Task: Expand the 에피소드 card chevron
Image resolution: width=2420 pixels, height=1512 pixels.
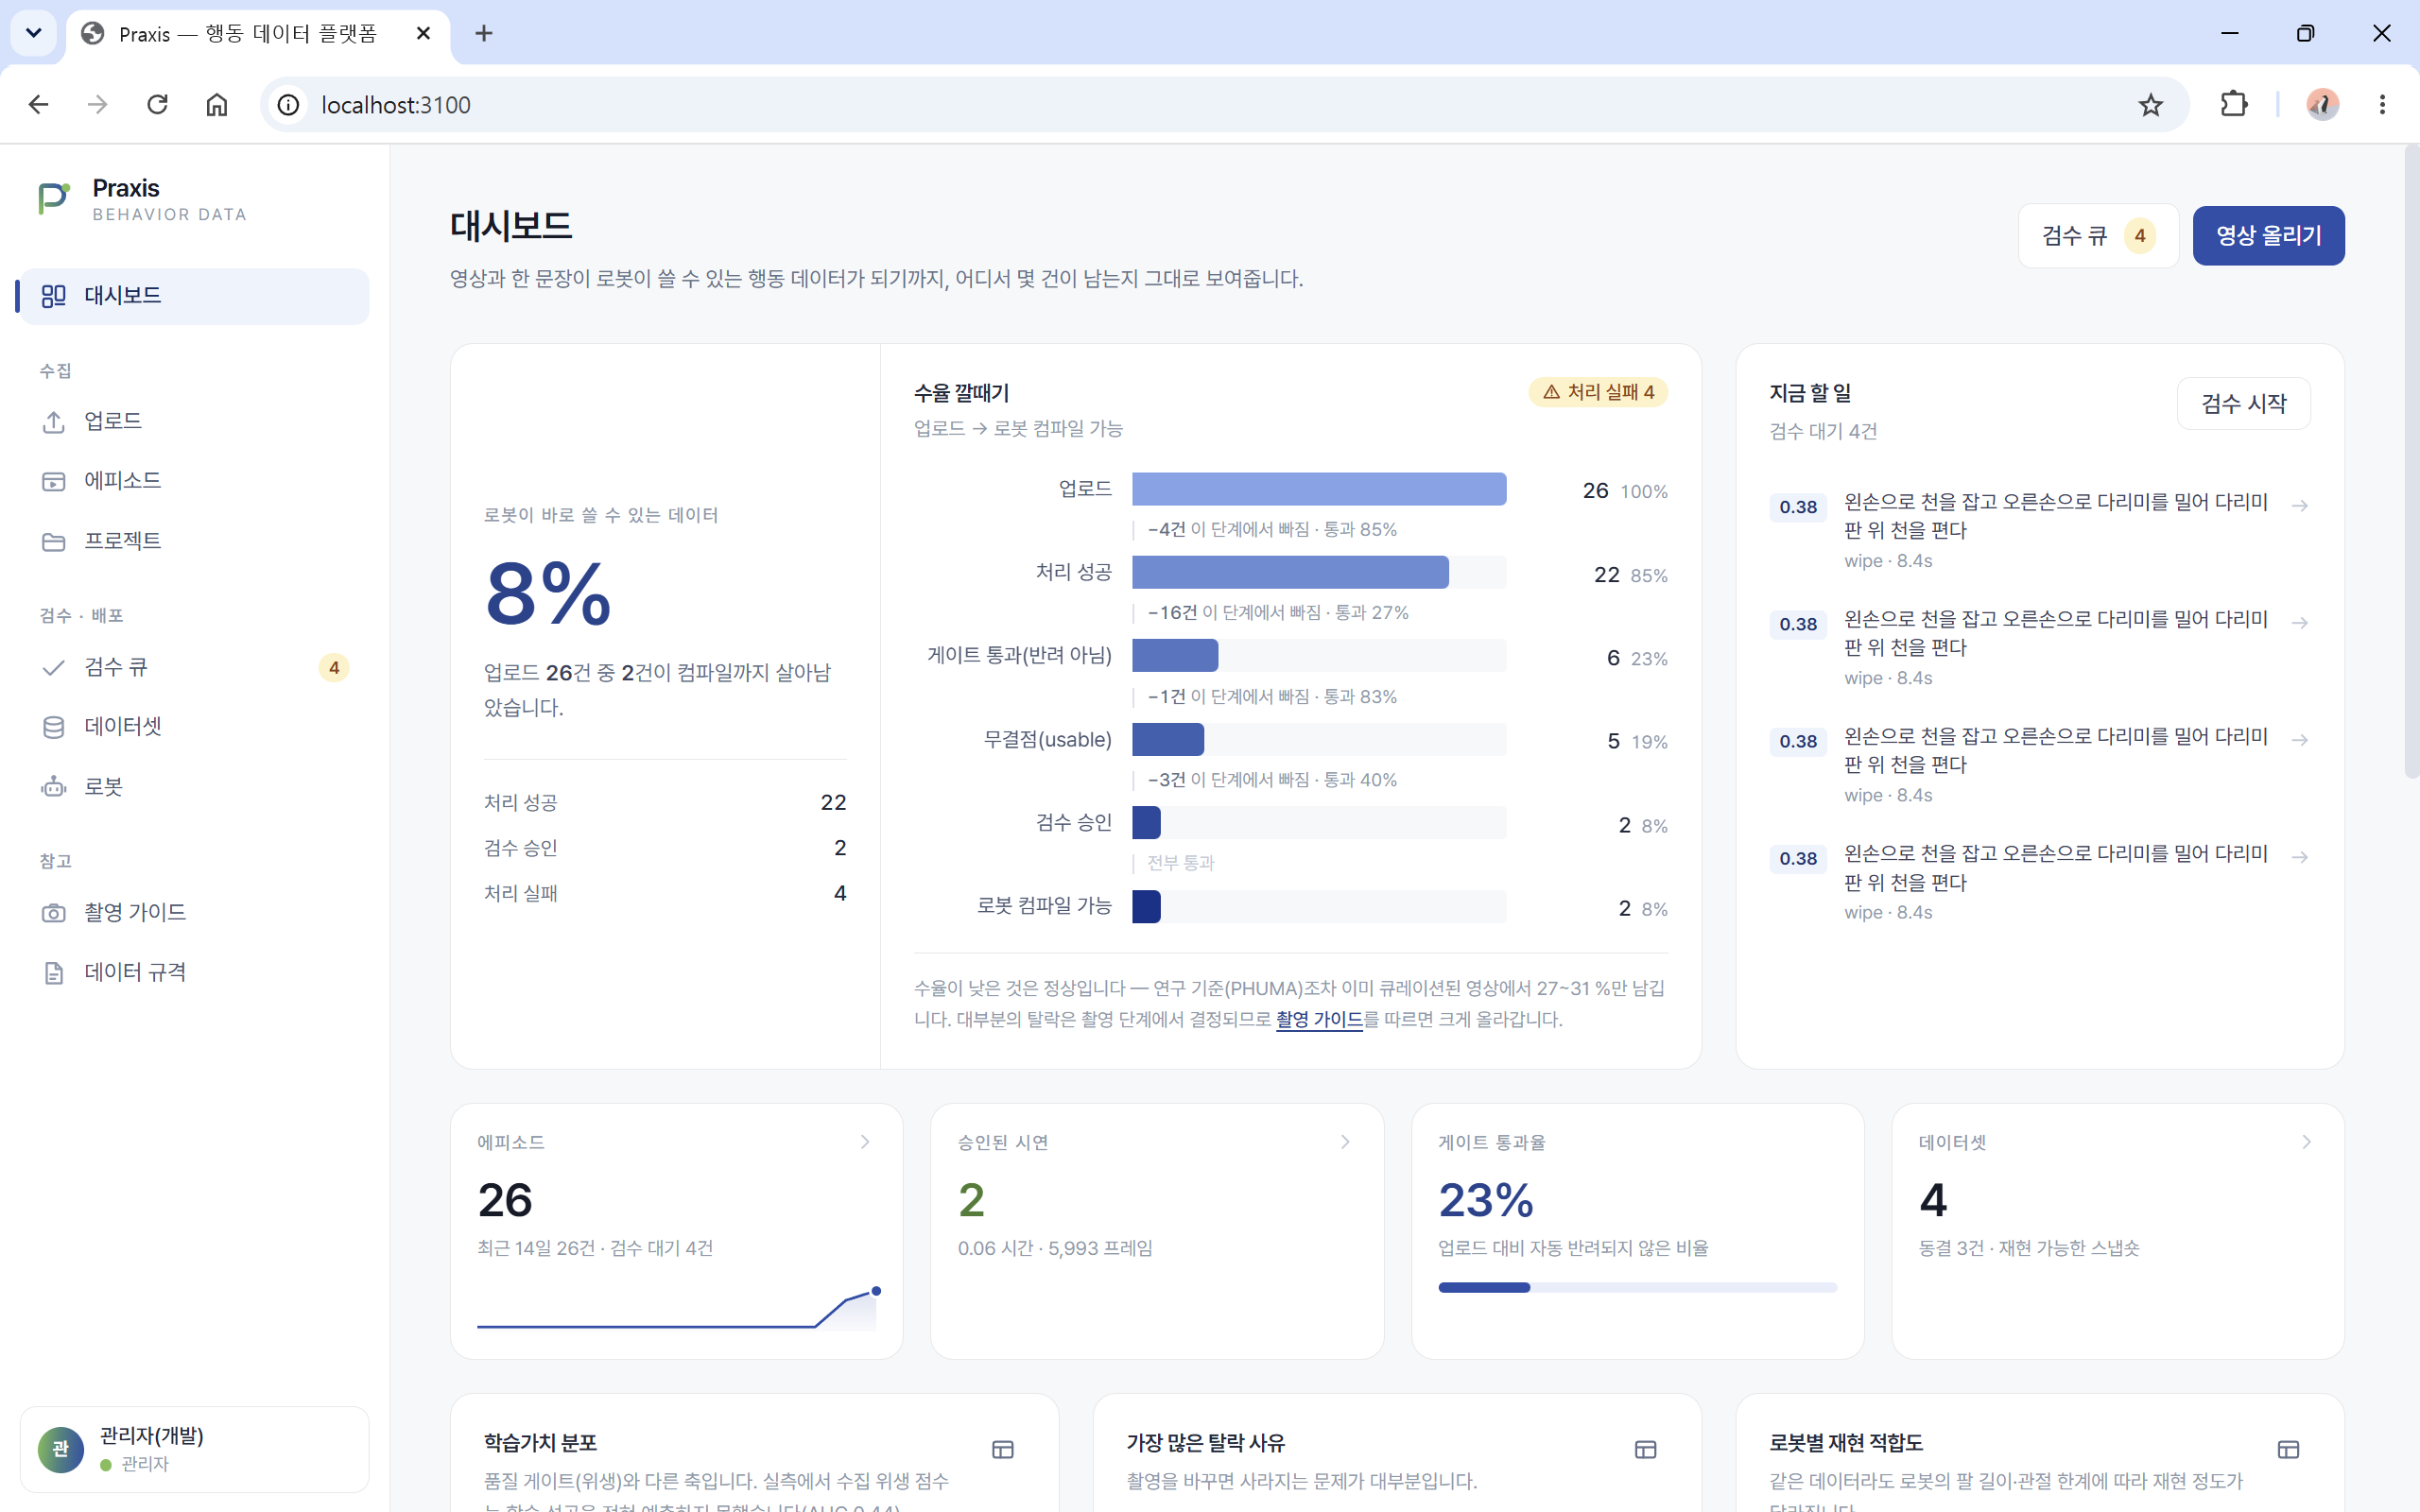Action: (865, 1142)
